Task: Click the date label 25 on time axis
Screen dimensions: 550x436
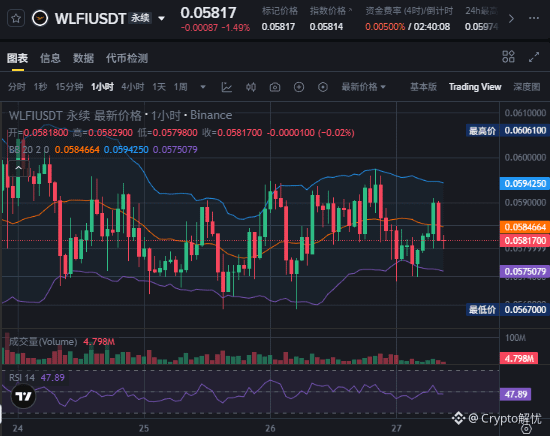Action: (x=144, y=428)
